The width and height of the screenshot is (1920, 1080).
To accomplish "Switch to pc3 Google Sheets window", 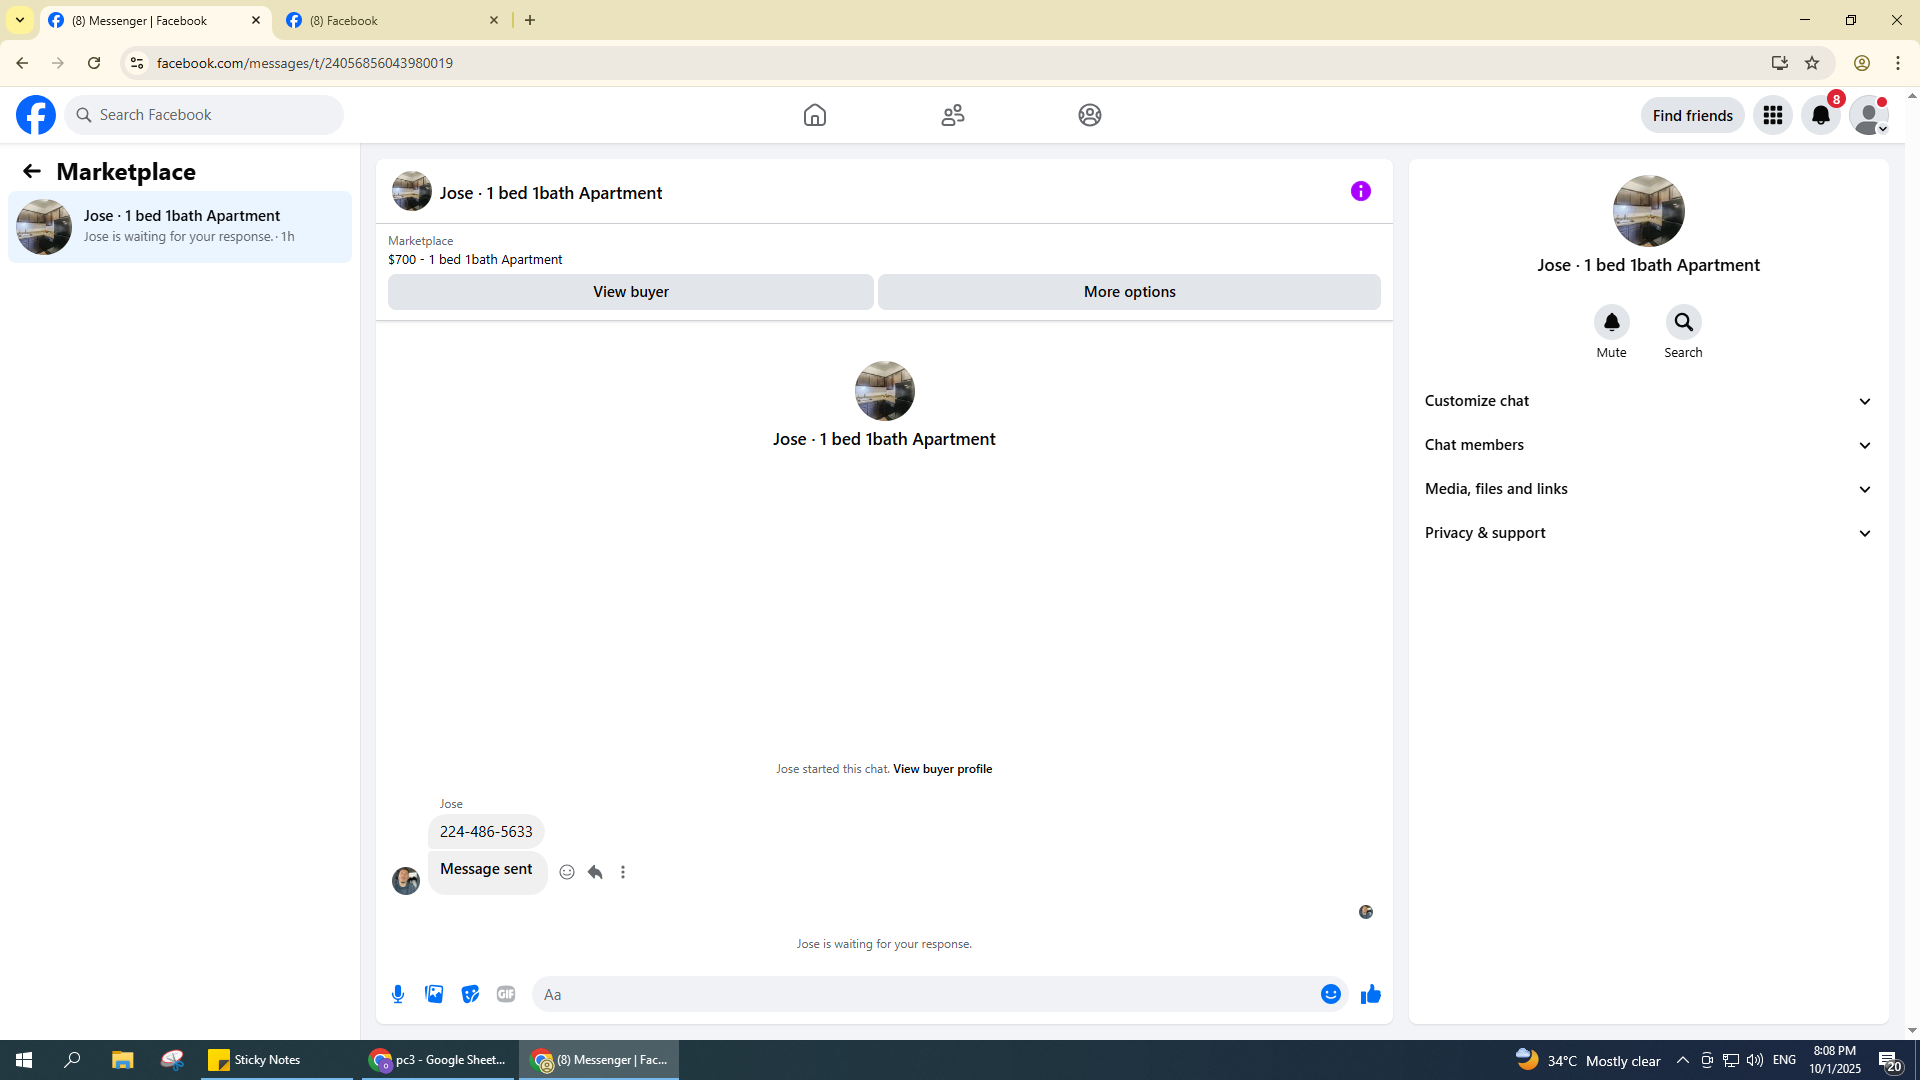I will pos(437,1060).
